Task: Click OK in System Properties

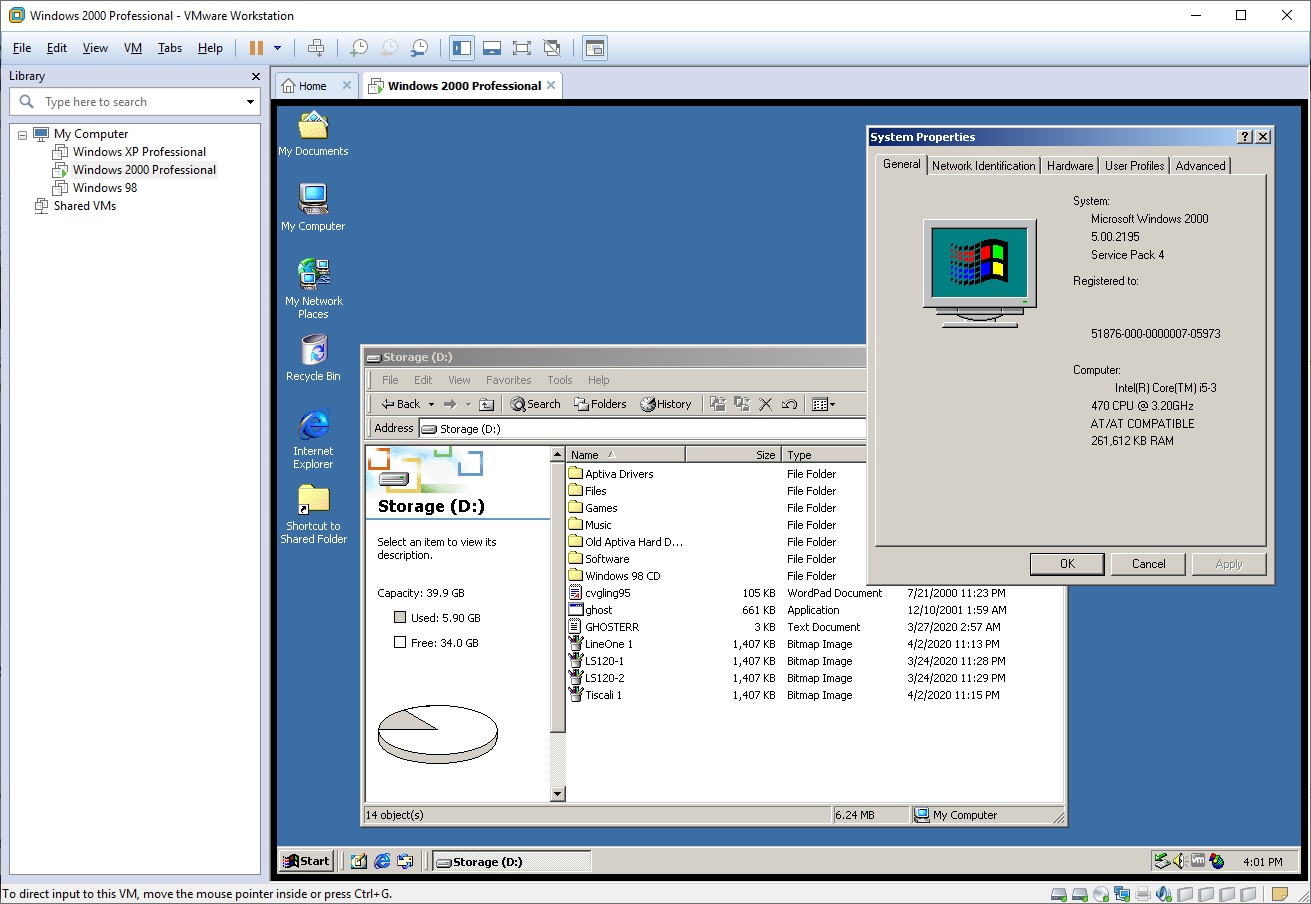Action: pos(1067,564)
